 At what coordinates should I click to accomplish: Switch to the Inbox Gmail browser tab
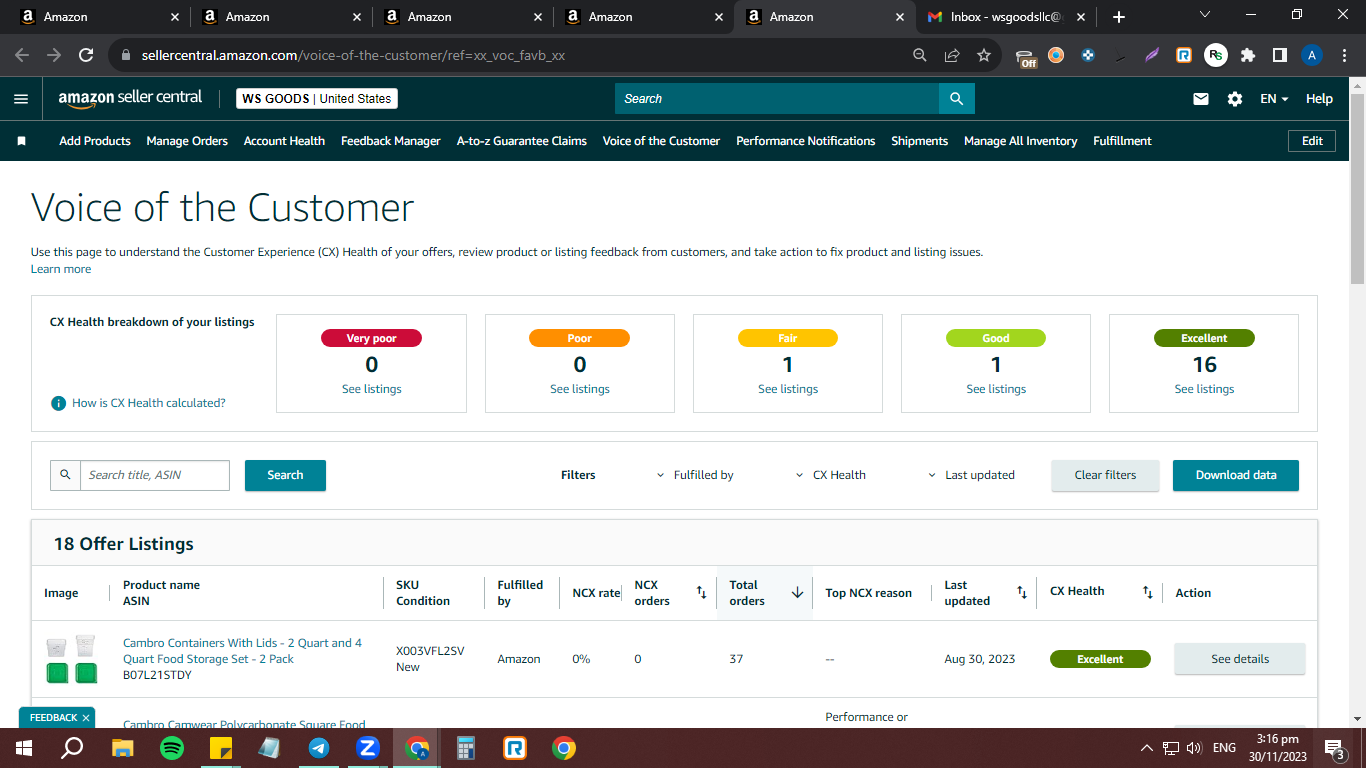coord(1007,17)
